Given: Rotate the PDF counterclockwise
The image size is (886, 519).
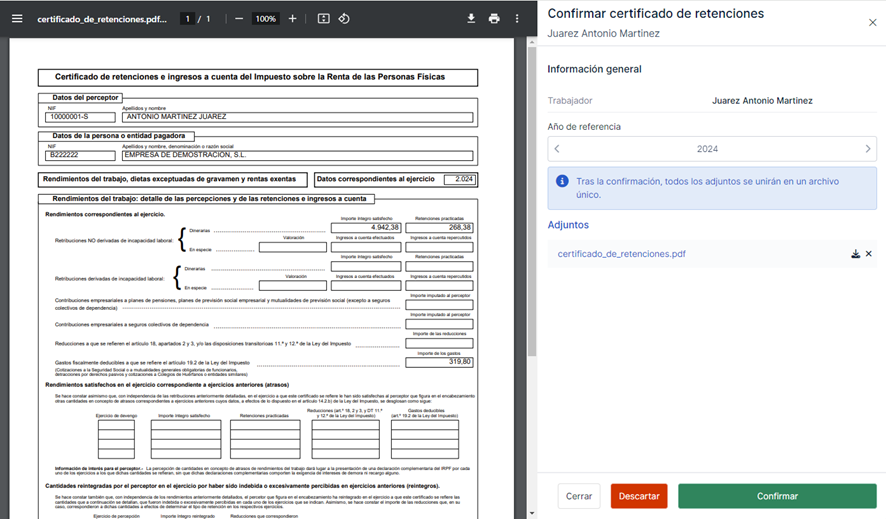Looking at the screenshot, I should click(x=344, y=19).
